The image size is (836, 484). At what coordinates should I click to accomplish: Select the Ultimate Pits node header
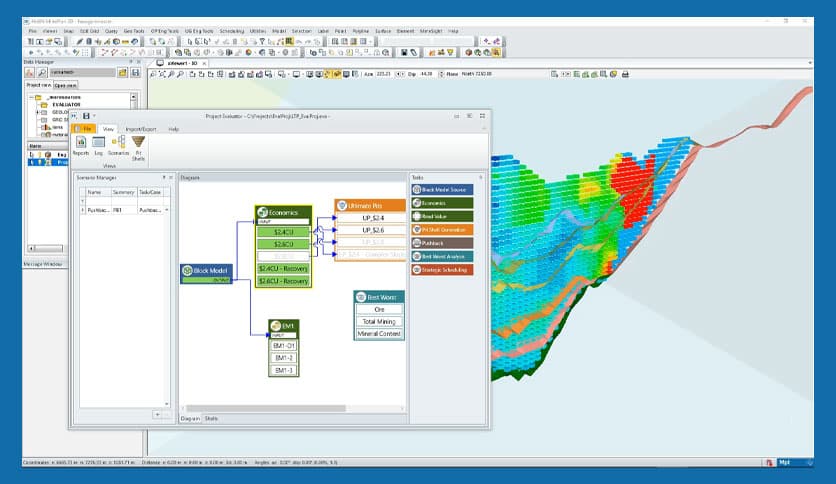pos(369,205)
